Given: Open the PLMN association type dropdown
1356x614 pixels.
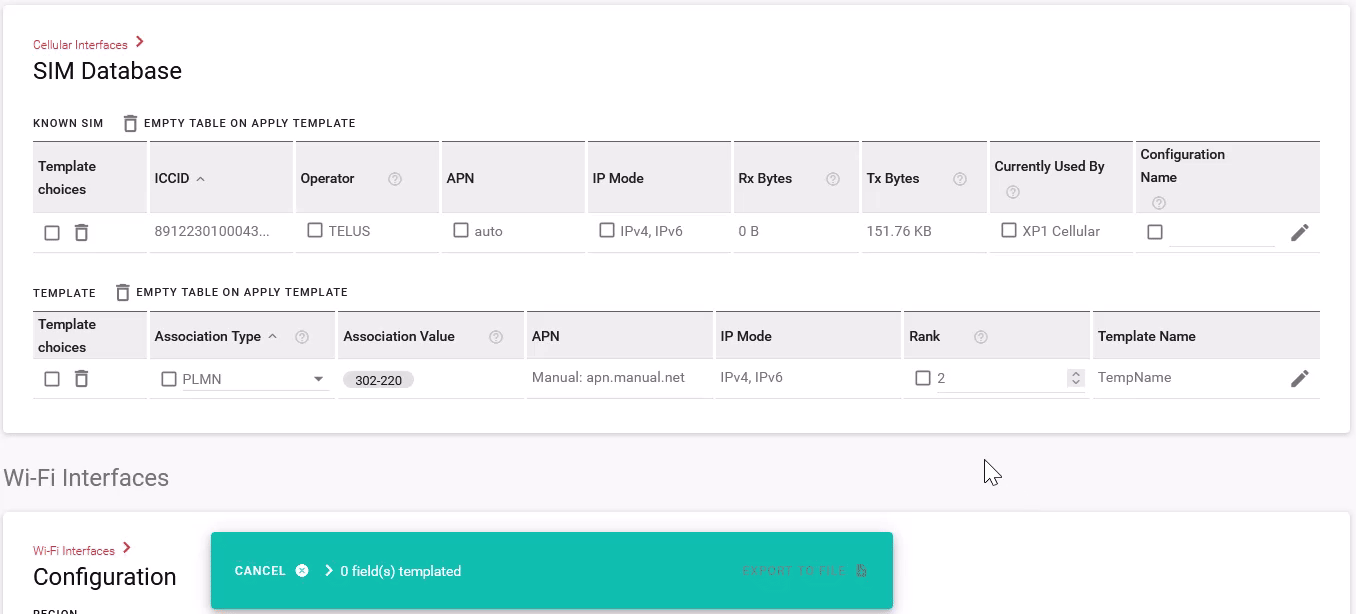Looking at the screenshot, I should click(x=318, y=379).
